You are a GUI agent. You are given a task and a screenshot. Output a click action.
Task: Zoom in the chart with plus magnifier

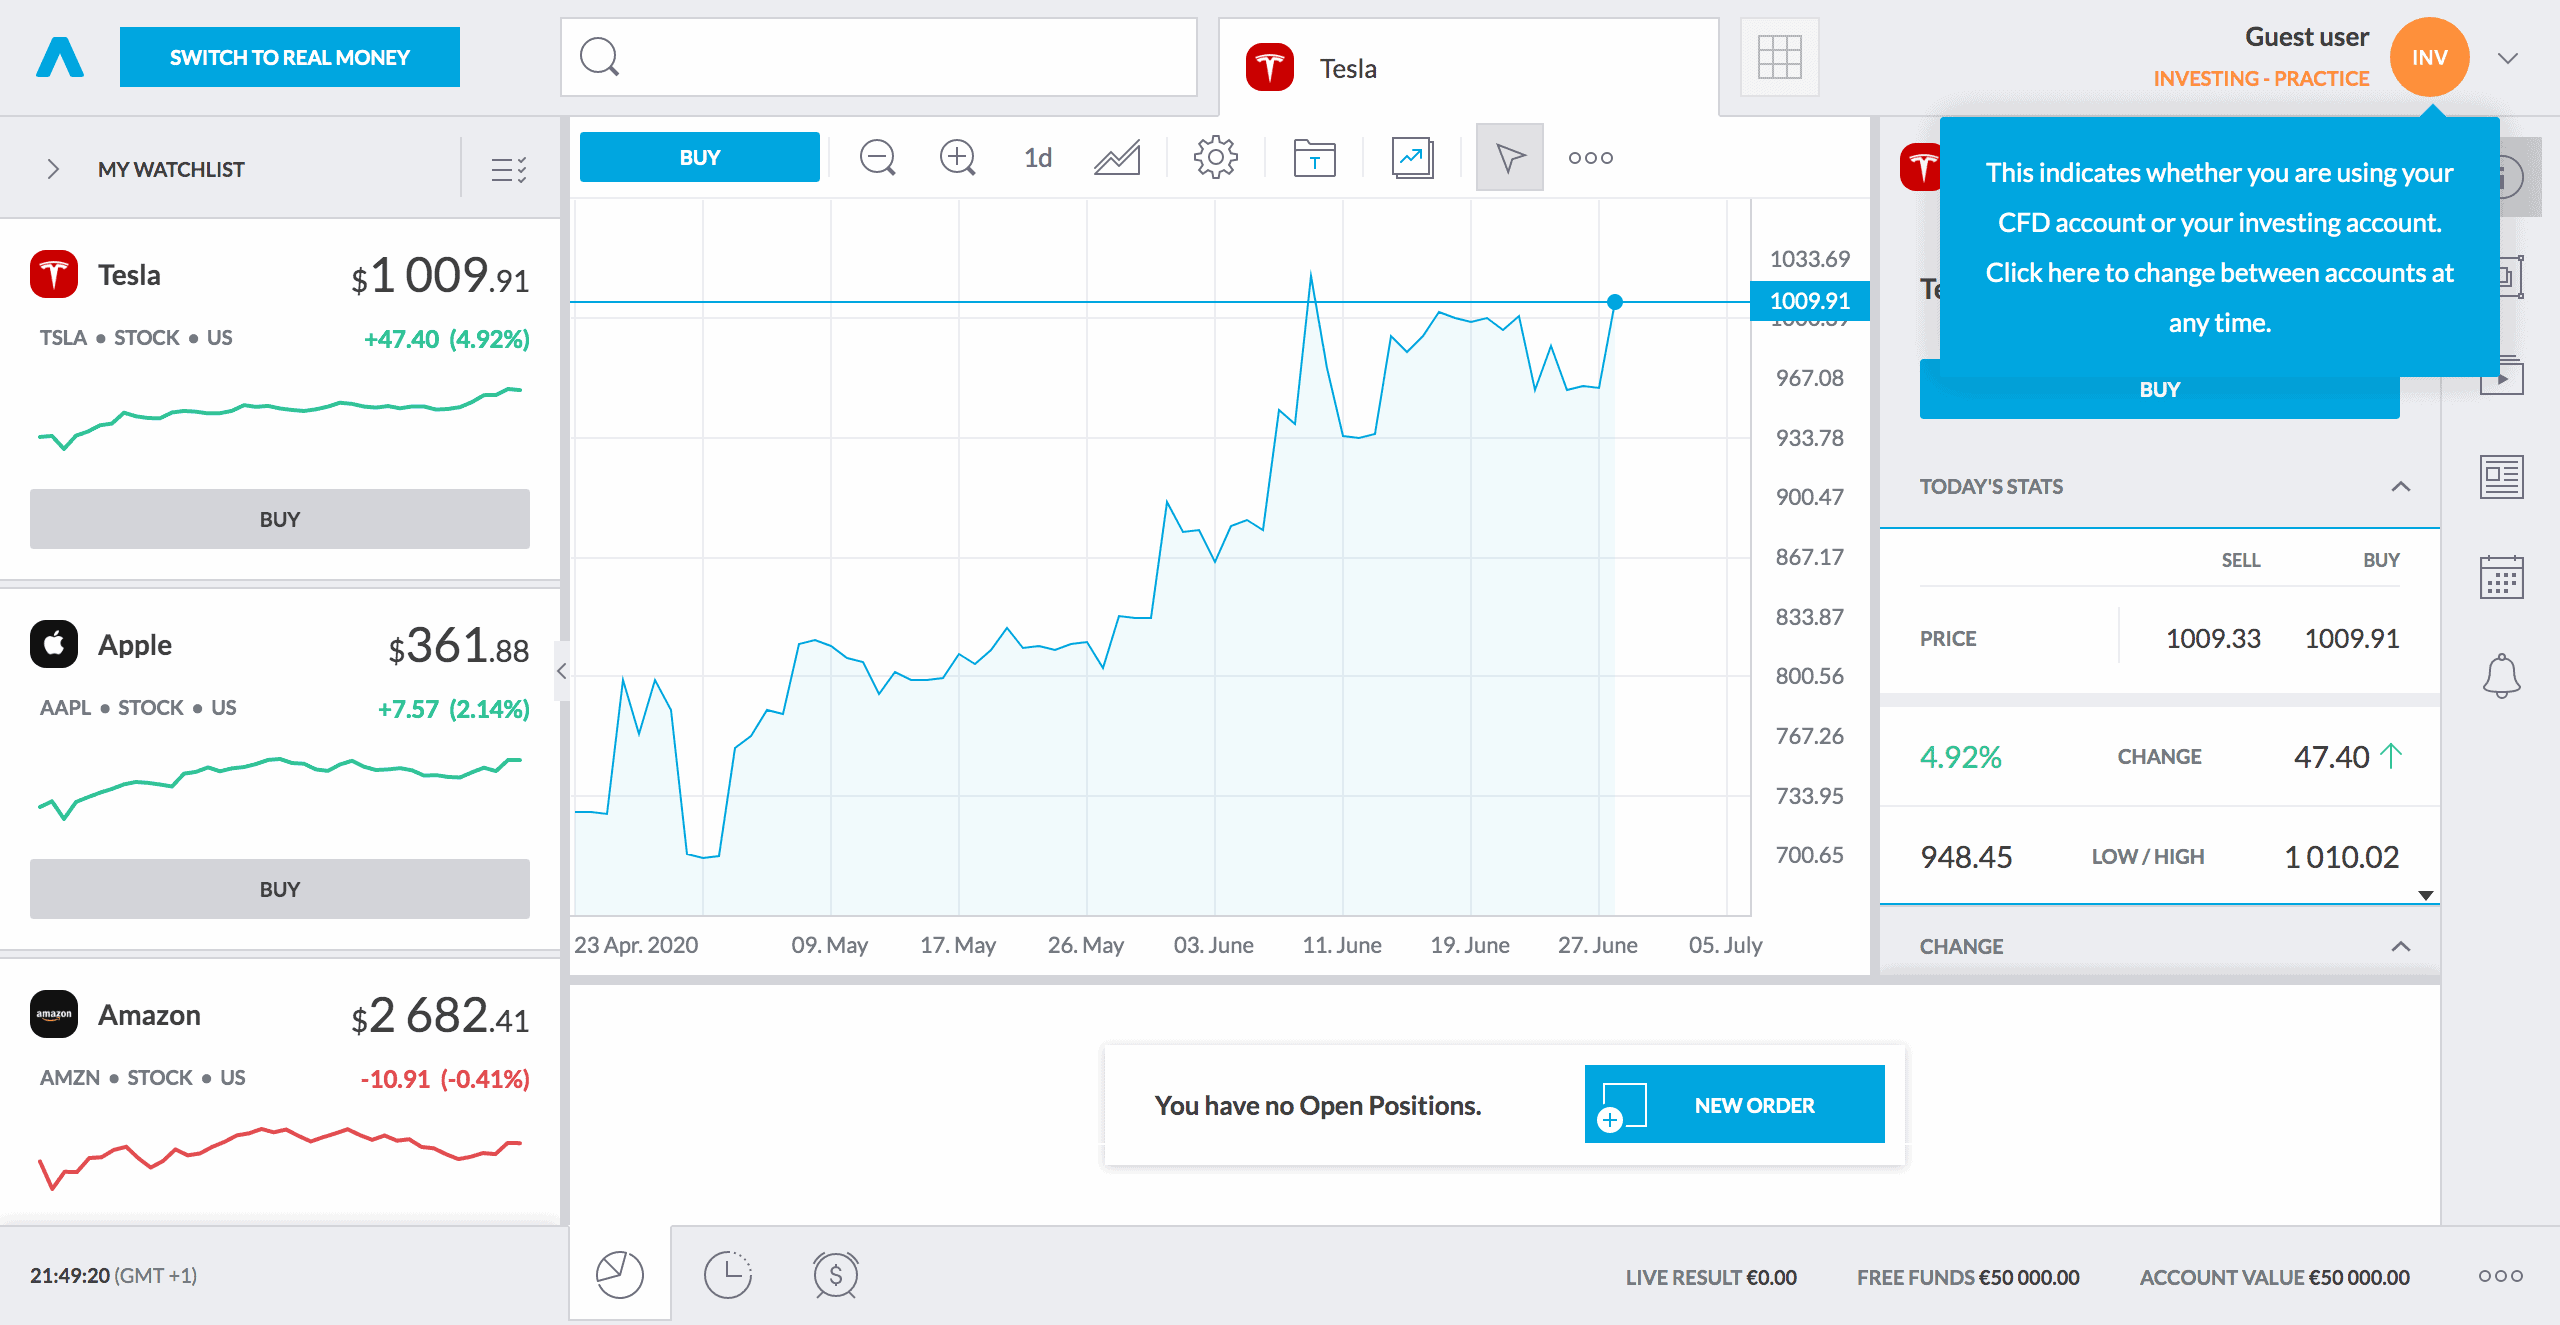[957, 157]
